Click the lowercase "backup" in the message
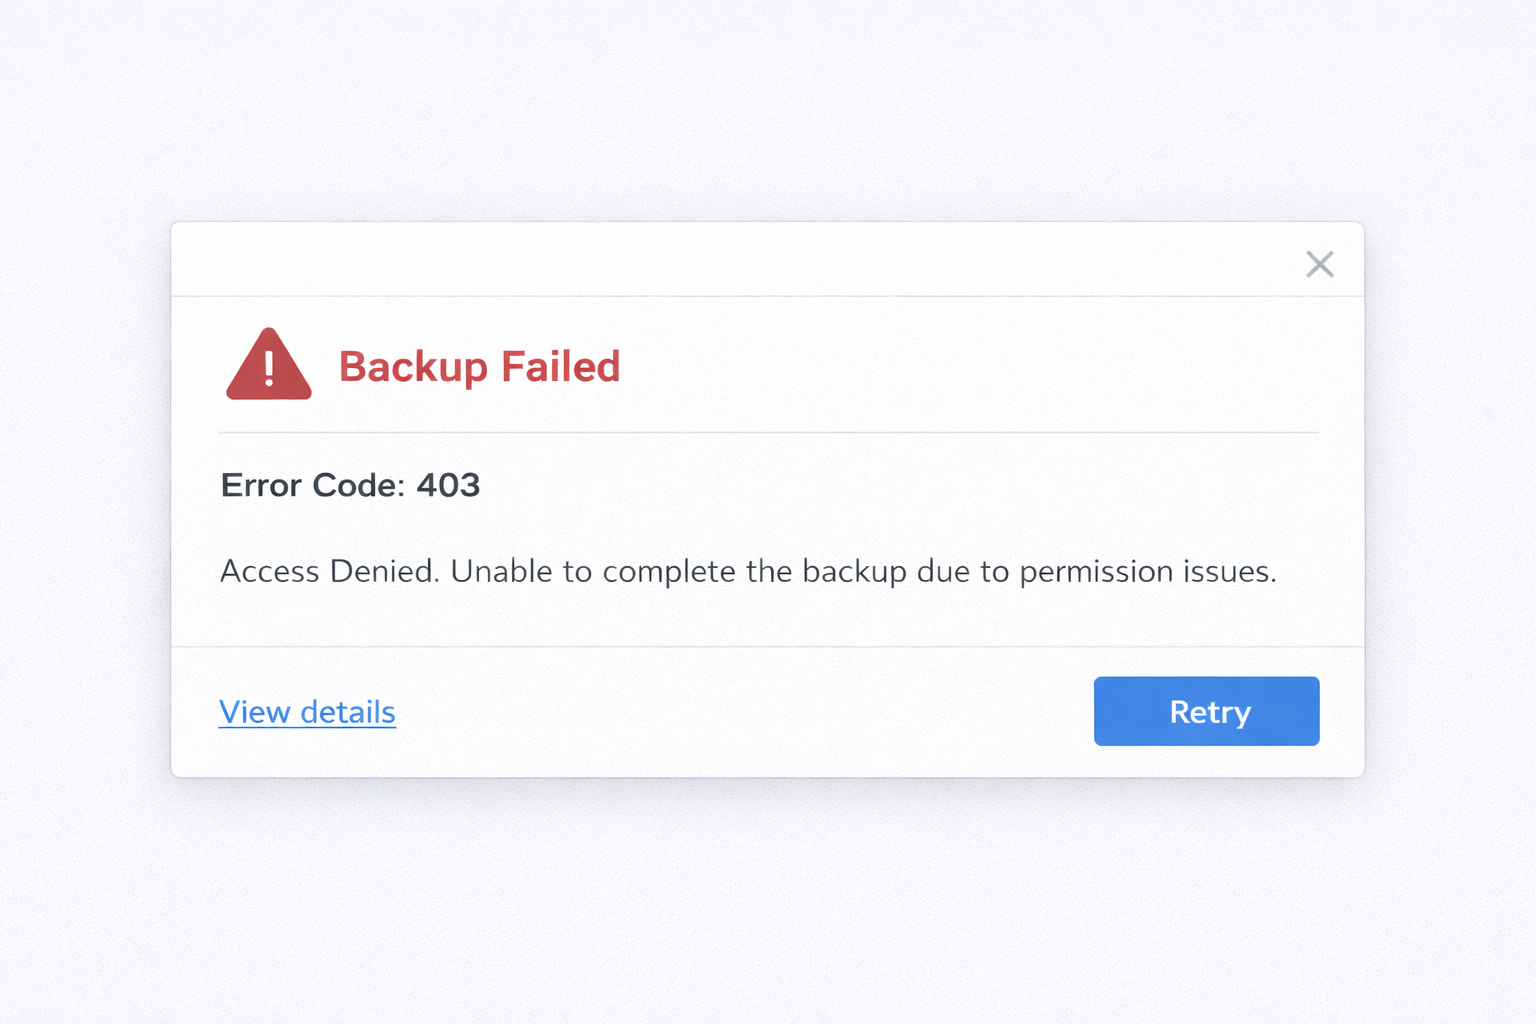Screen dimensions: 1536x1024 pos(854,571)
